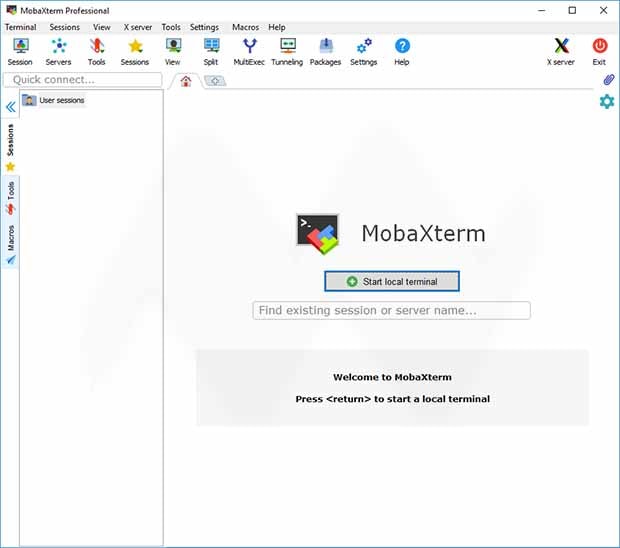Viewport: 620px width, 548px height.
Task: Switch to the Home tab
Action: click(185, 81)
